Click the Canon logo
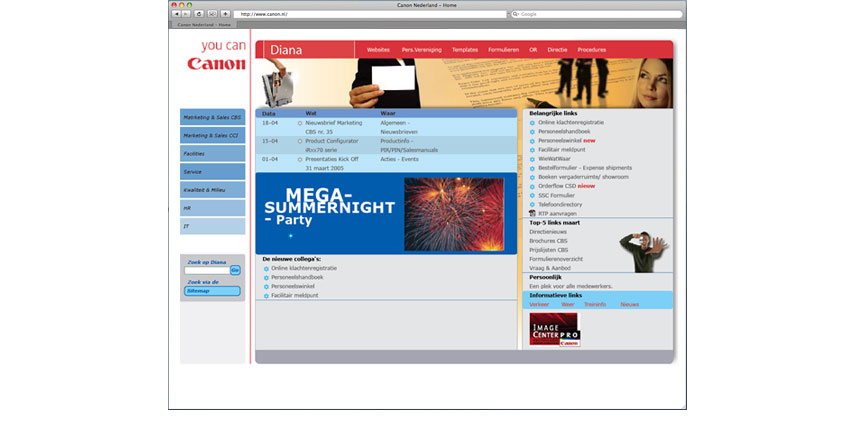 (216, 64)
